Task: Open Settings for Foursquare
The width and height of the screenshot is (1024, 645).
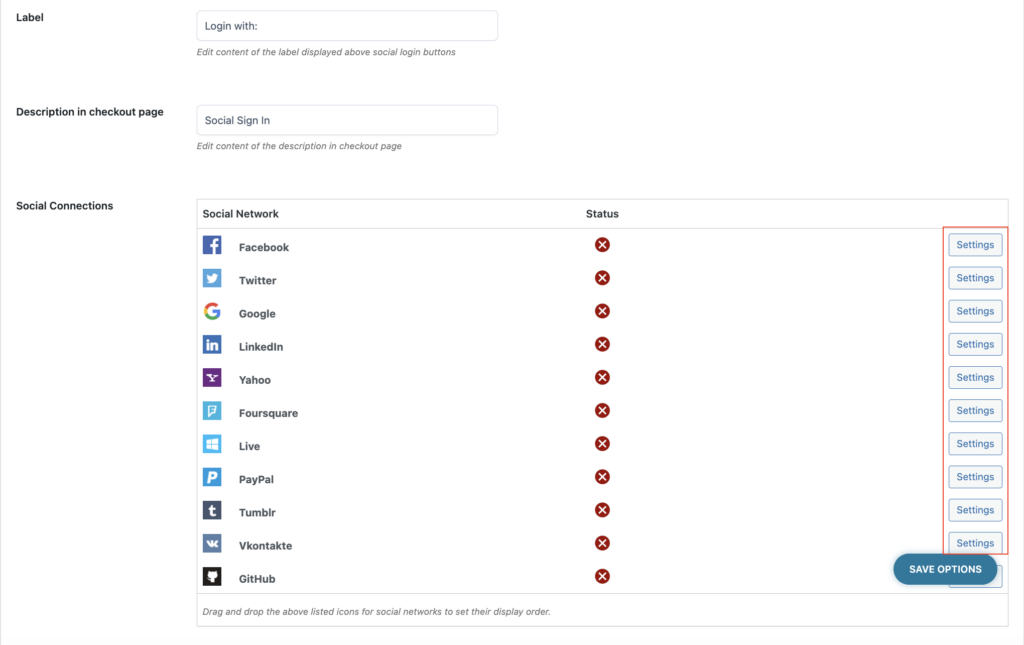Action: [x=975, y=411]
